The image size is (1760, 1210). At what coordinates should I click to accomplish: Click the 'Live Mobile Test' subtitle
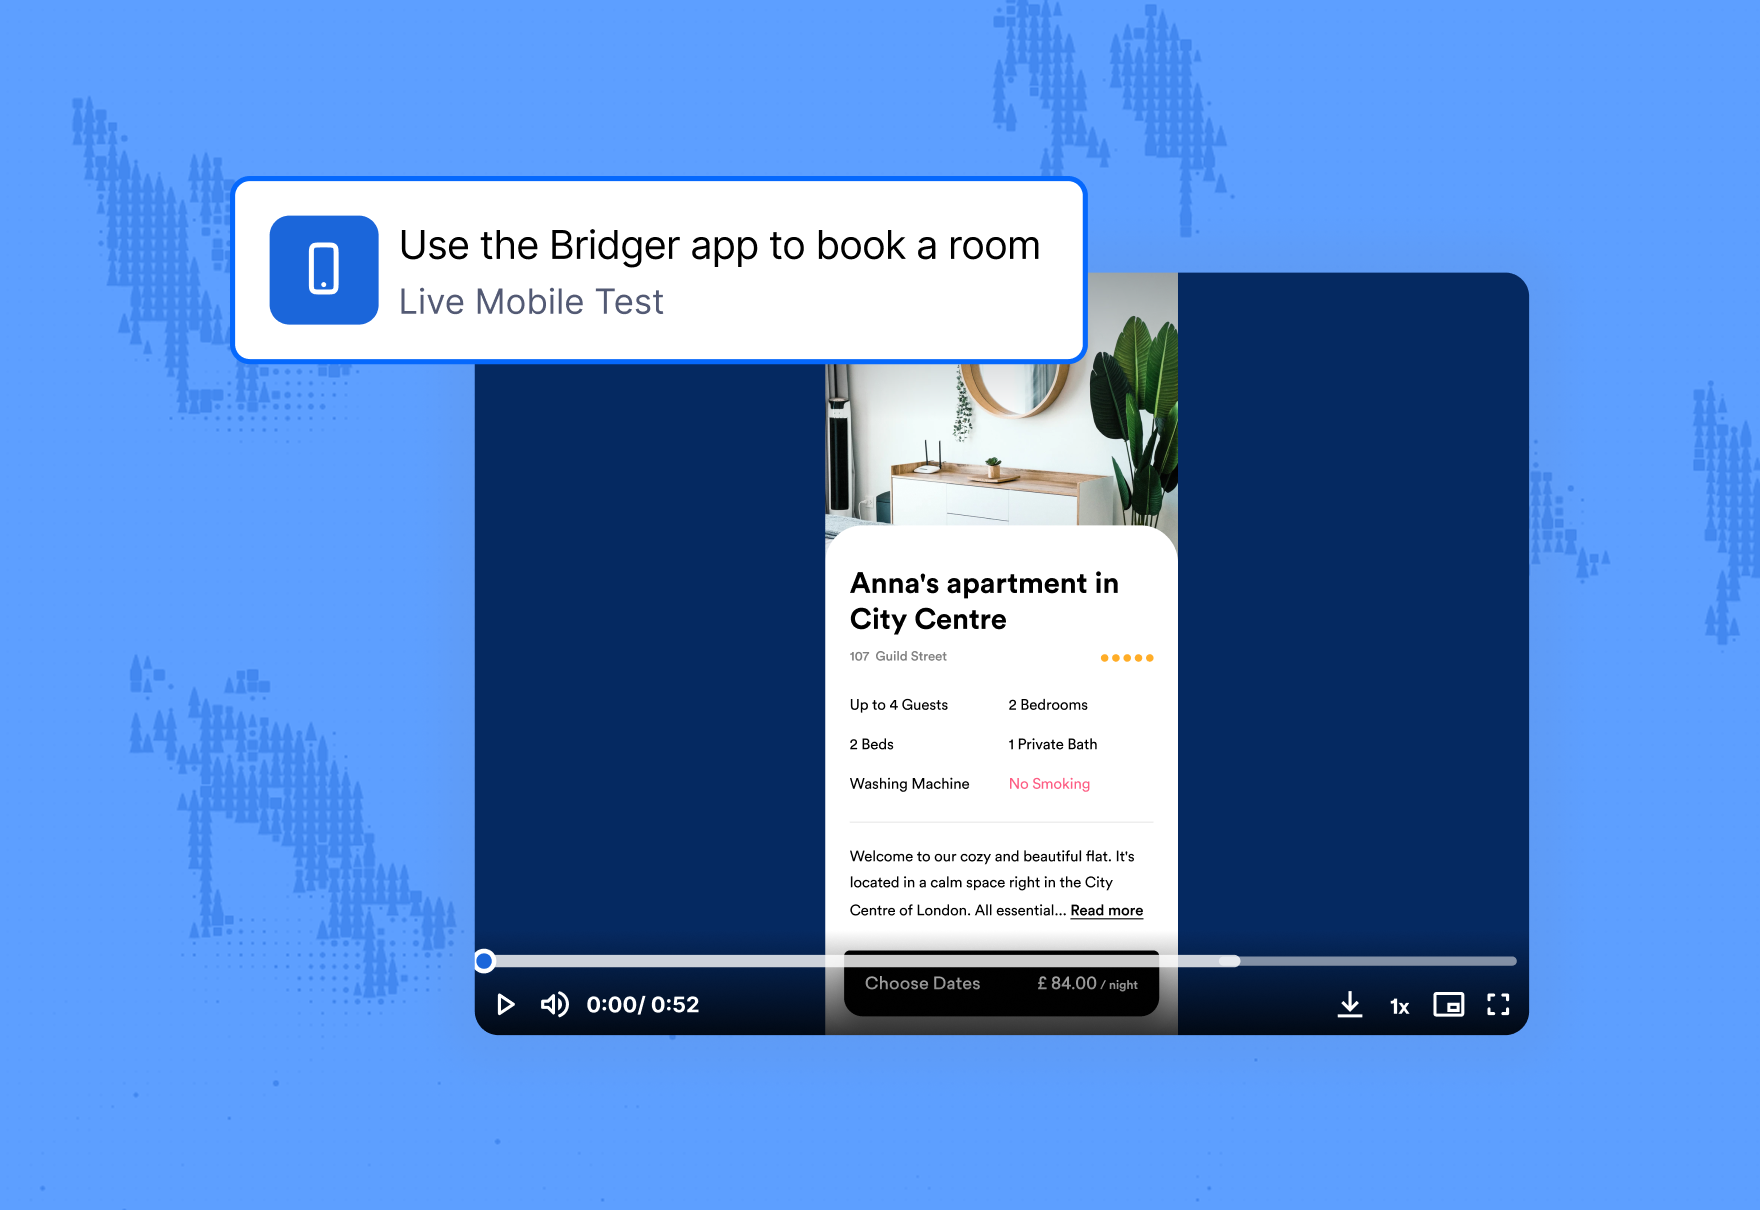[x=531, y=302]
